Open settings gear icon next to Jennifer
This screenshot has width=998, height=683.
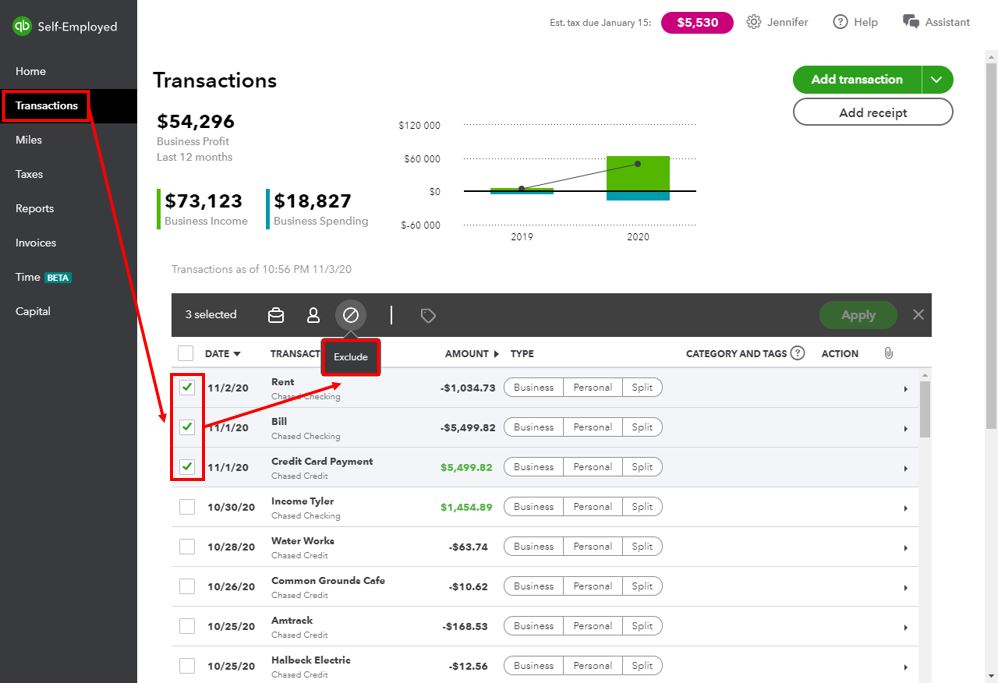[754, 22]
